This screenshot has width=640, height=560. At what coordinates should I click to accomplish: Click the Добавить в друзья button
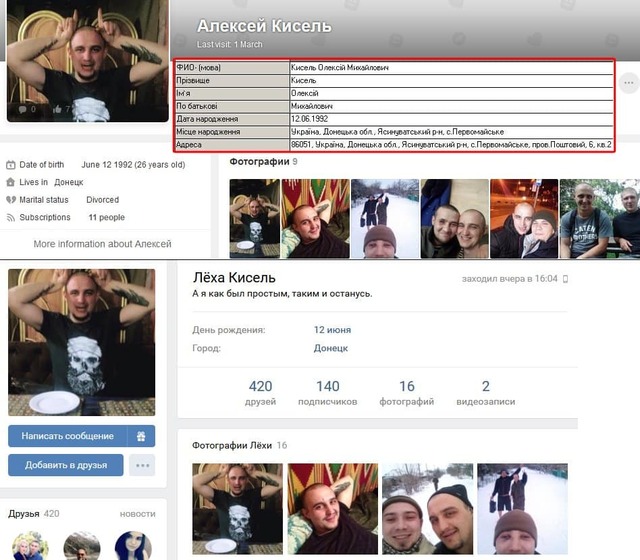pyautogui.click(x=66, y=465)
